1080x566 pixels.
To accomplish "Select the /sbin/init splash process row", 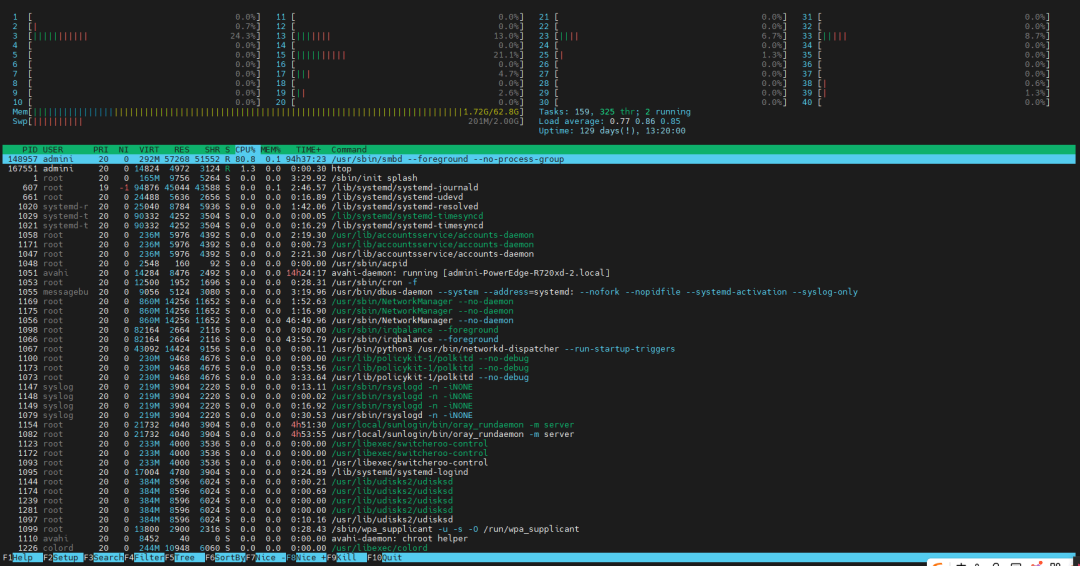I will point(539,178).
